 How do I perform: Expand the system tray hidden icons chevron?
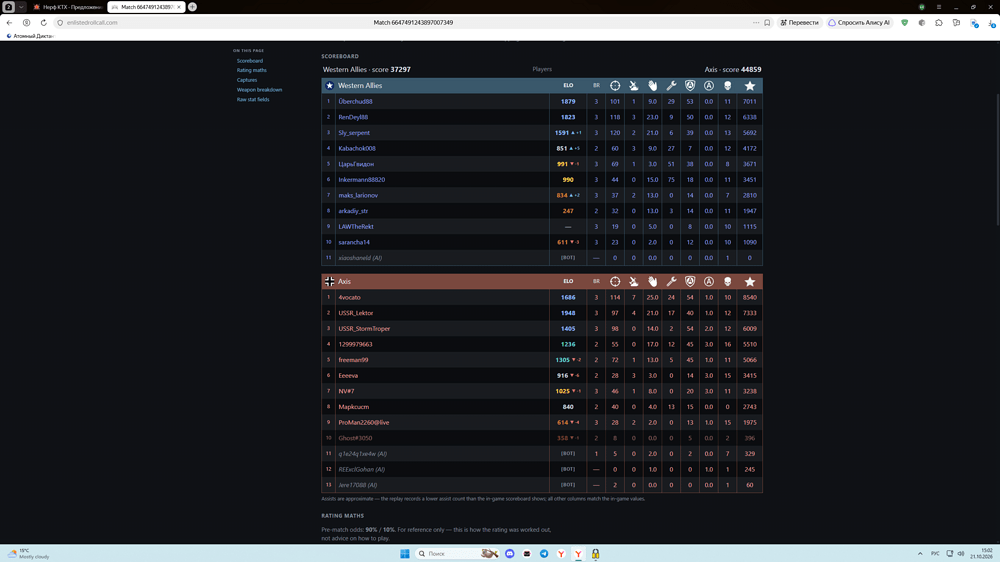point(920,554)
